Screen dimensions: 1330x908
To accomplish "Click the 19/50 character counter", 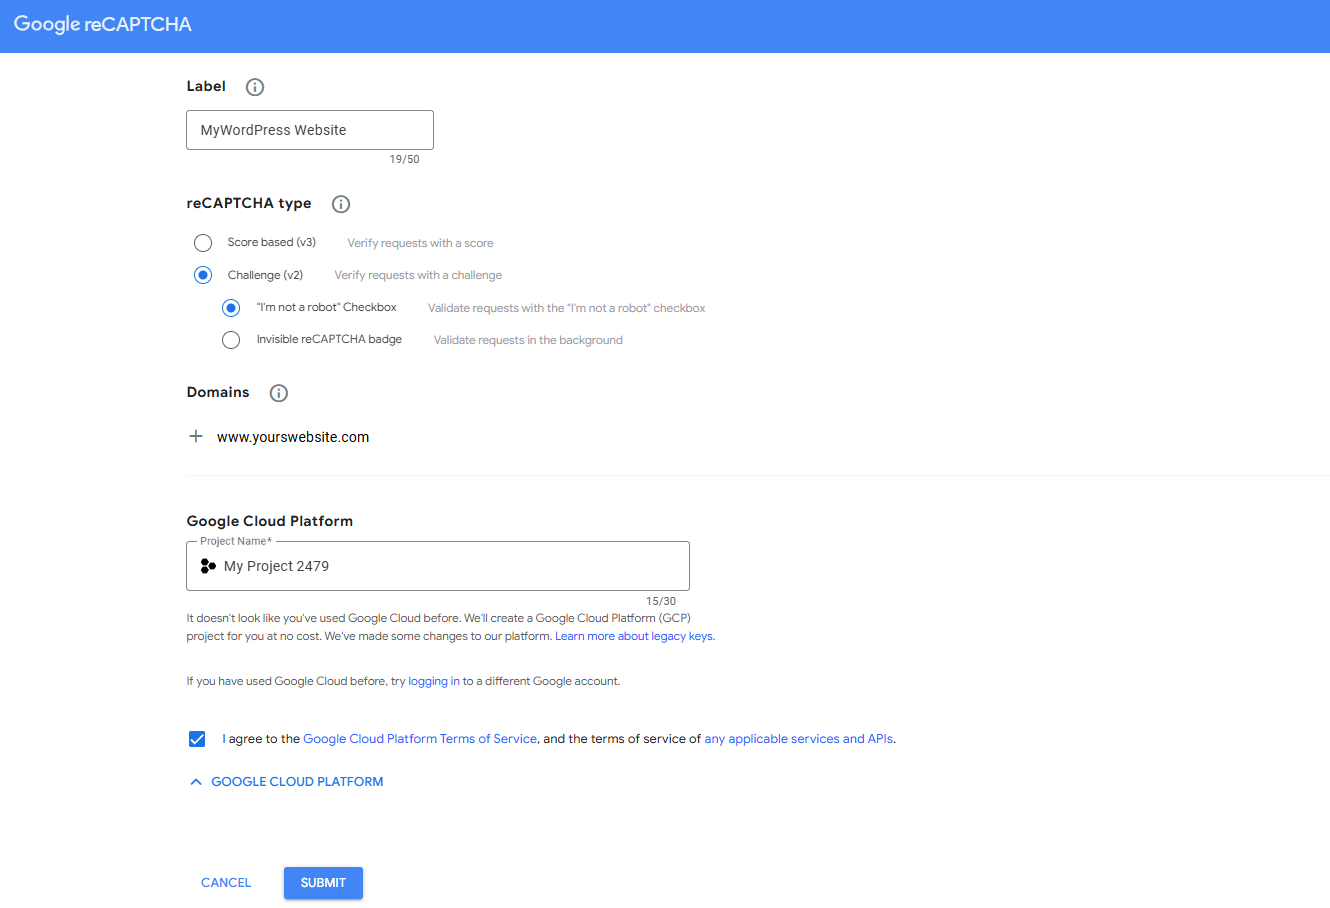I will [405, 159].
